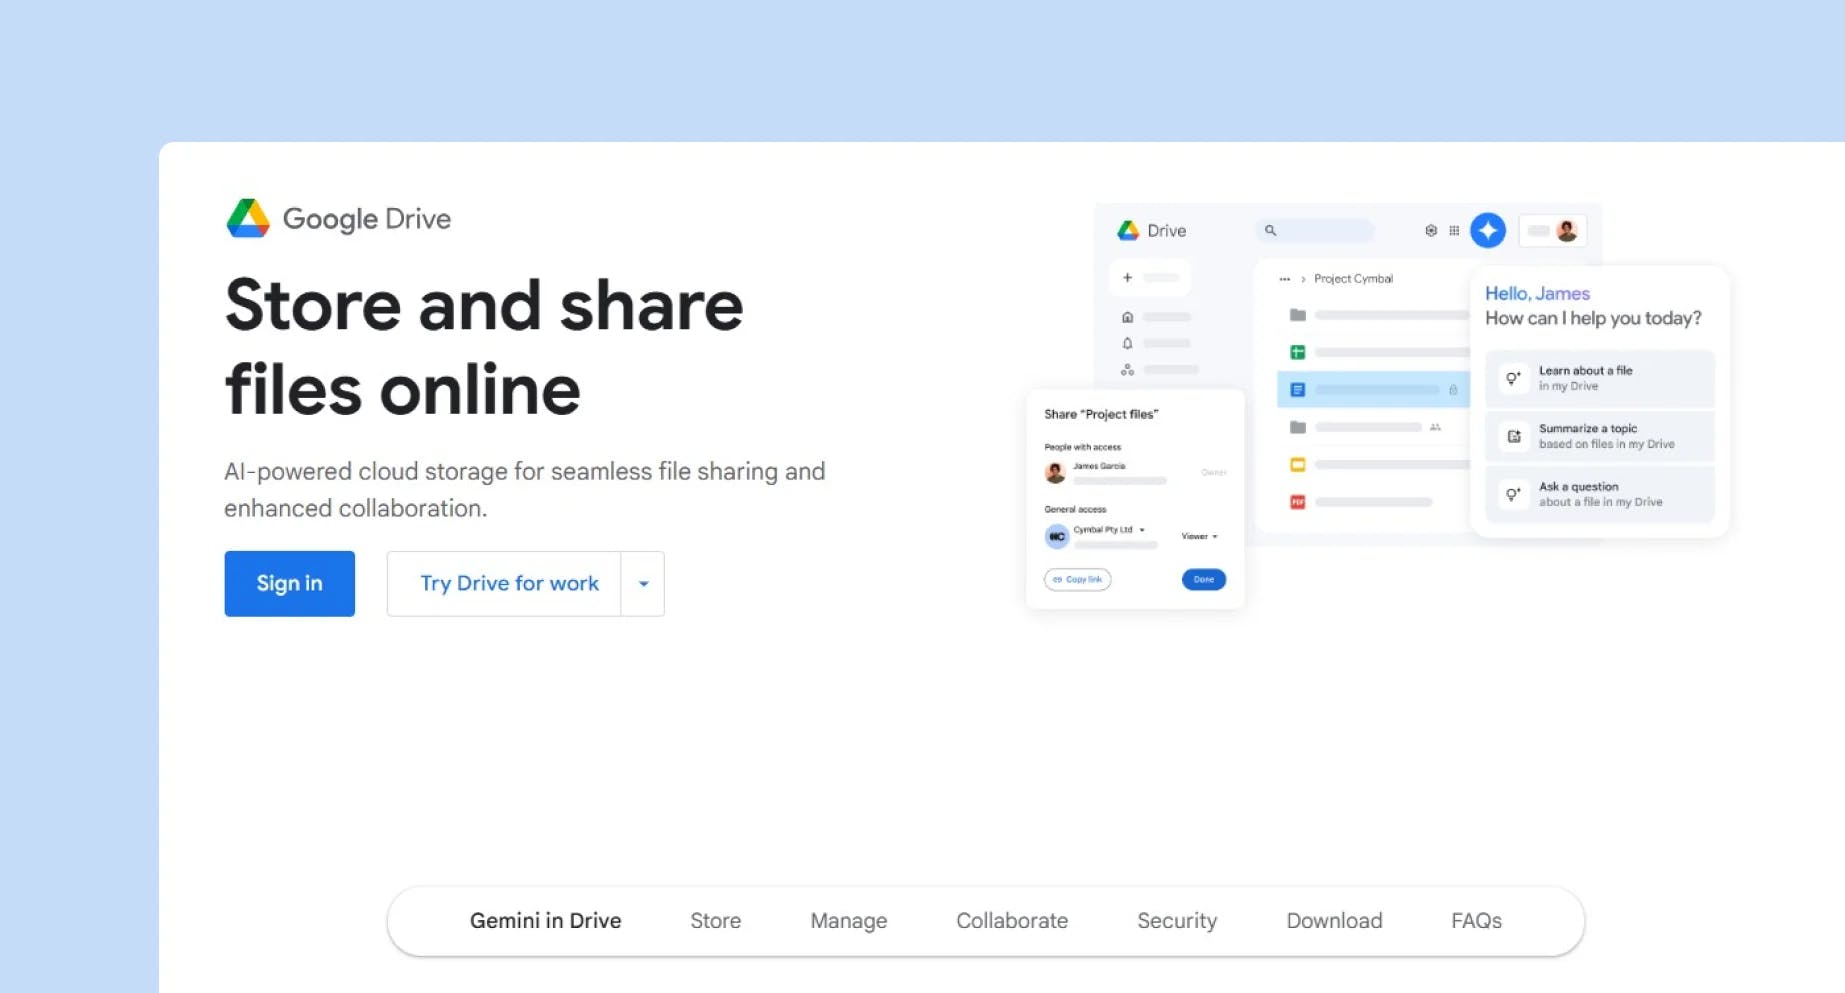The image size is (1845, 993).
Task: Click the blue Docs file icon in highlighted row
Action: tap(1298, 389)
